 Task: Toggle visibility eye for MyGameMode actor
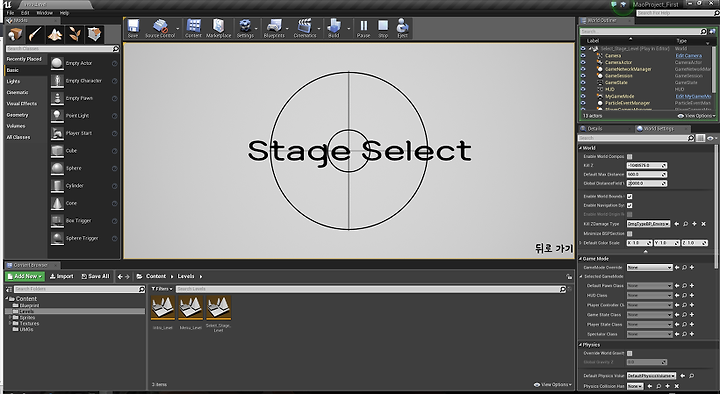583,96
